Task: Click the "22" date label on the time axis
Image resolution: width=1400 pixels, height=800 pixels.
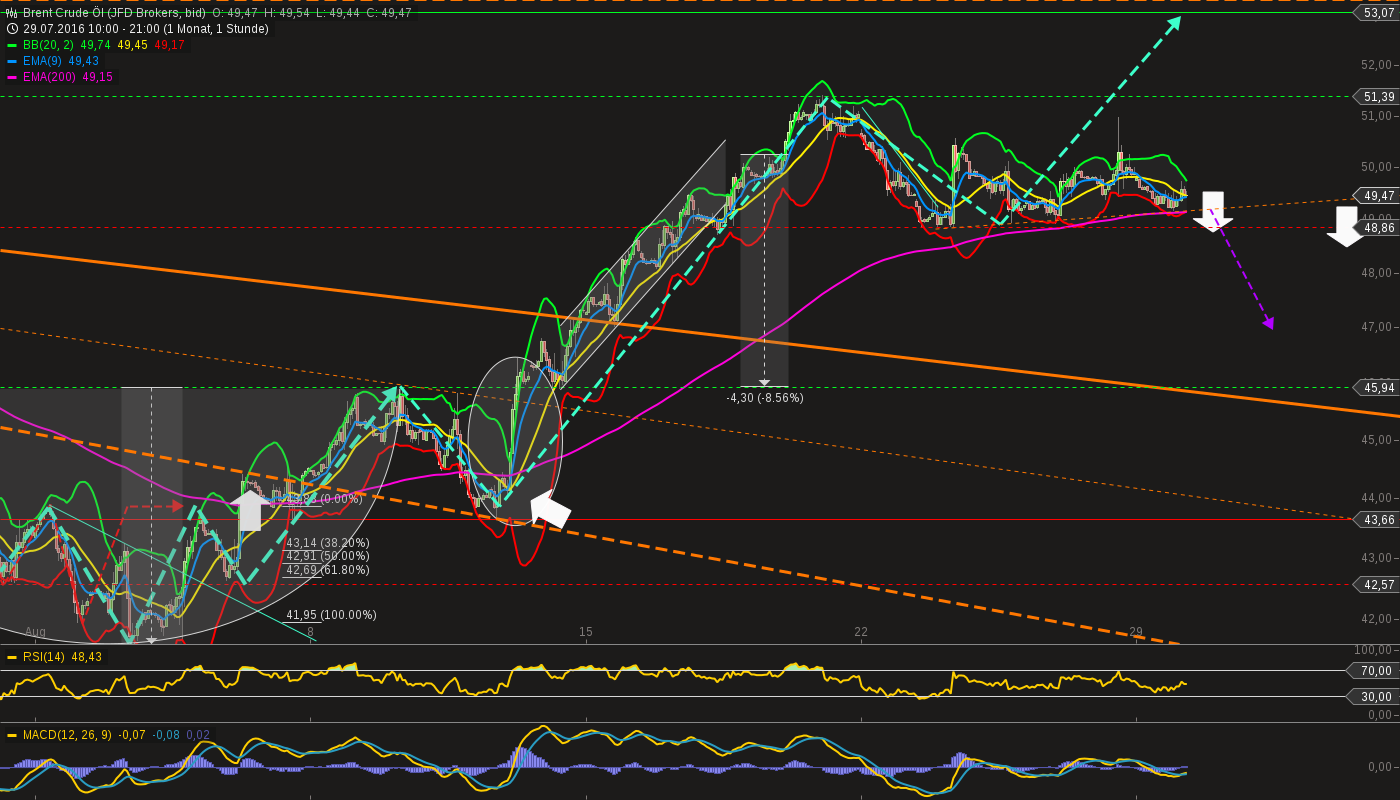Action: tap(861, 632)
